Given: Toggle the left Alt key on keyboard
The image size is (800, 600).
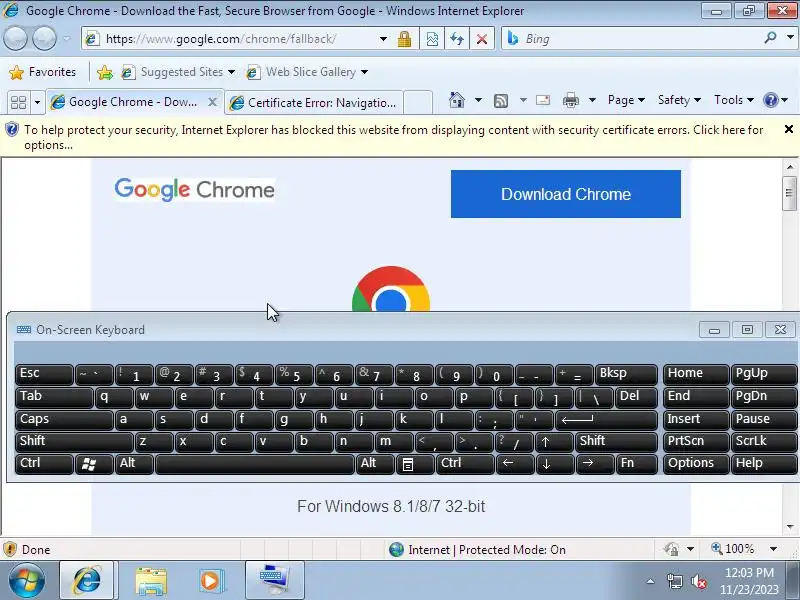Looking at the screenshot, I should click(x=134, y=464).
